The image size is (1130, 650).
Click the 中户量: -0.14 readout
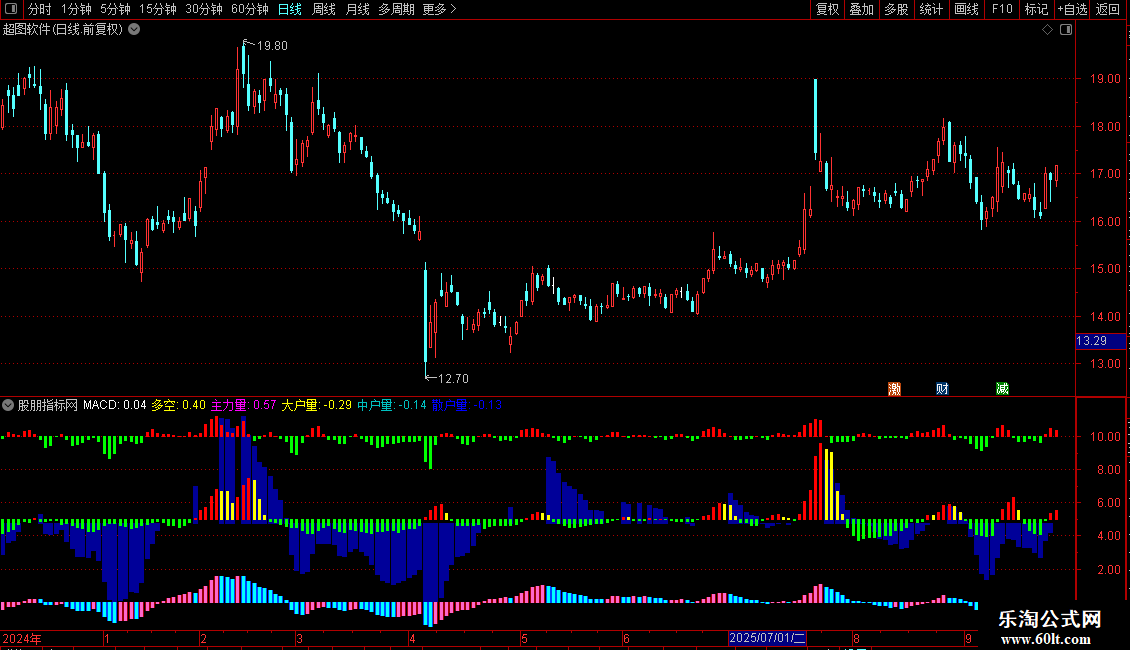pos(391,405)
